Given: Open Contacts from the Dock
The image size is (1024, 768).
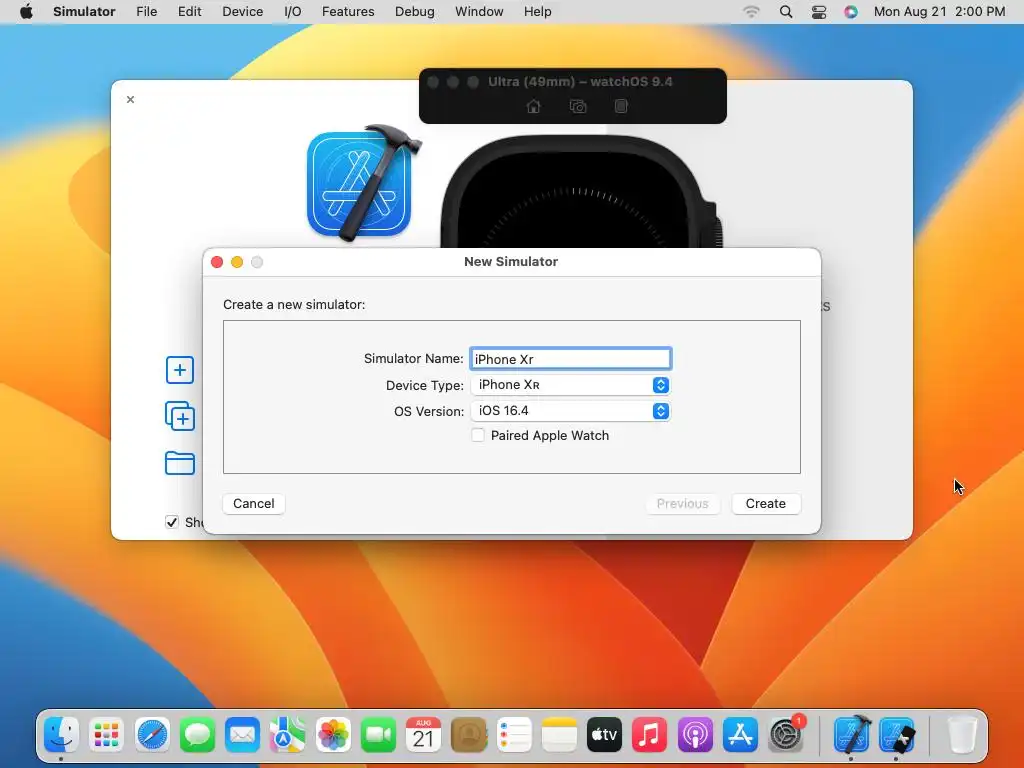Looking at the screenshot, I should pyautogui.click(x=469, y=735).
